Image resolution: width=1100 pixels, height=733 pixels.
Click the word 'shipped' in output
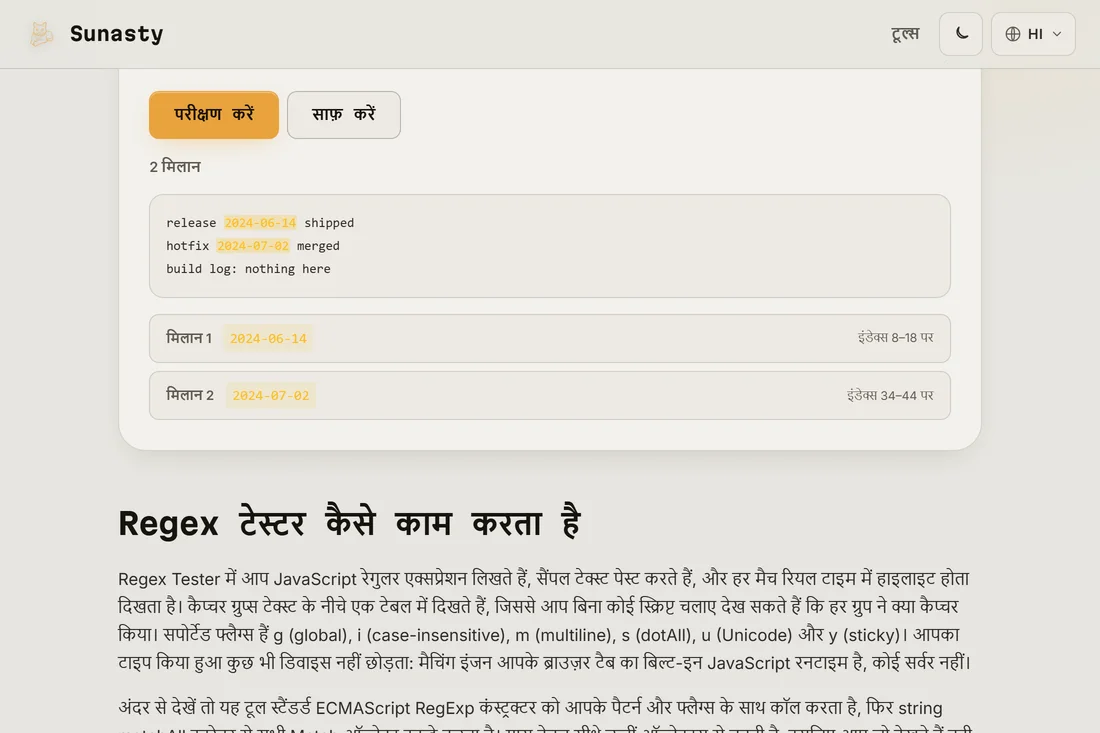(329, 222)
